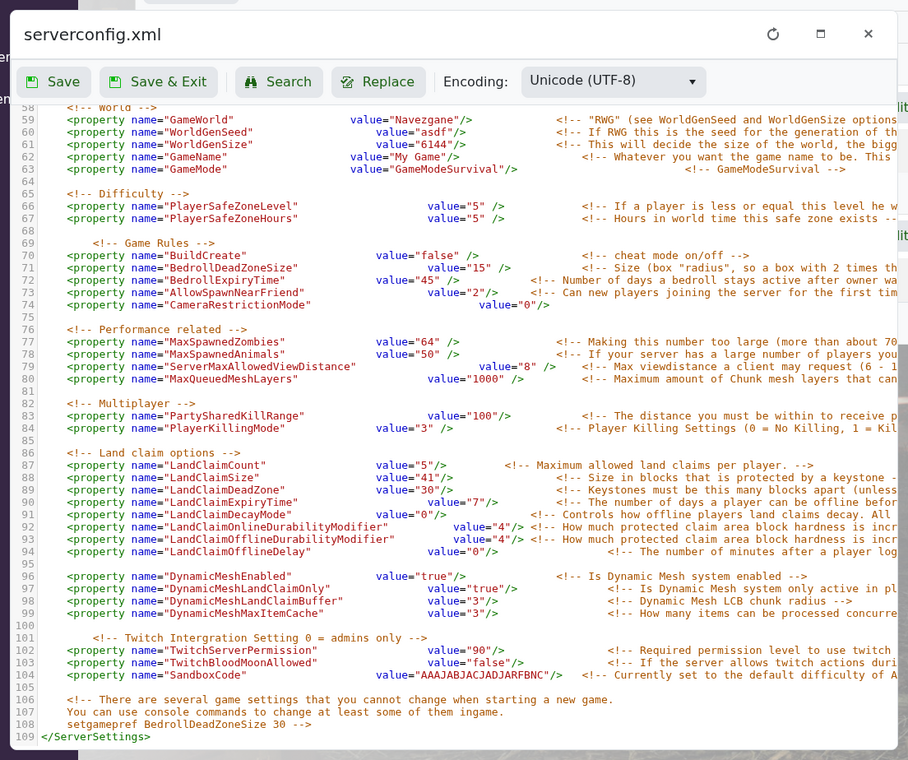Close the serverconfig.xml editor dialog
The height and width of the screenshot is (760, 908).
868,34
